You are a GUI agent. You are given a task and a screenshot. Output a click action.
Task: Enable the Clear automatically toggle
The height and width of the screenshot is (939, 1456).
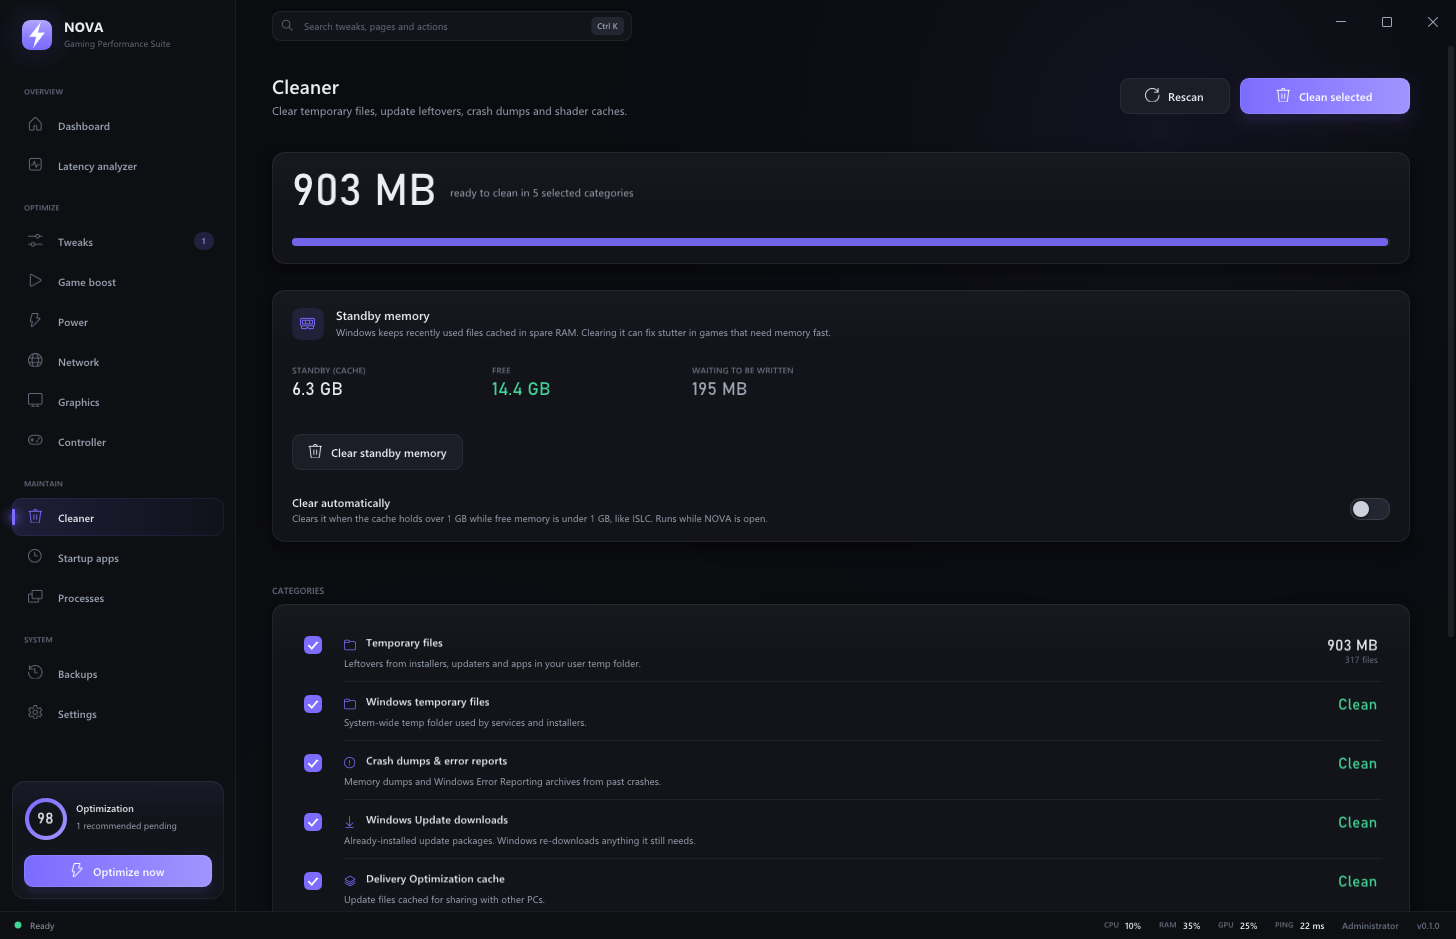[1370, 509]
